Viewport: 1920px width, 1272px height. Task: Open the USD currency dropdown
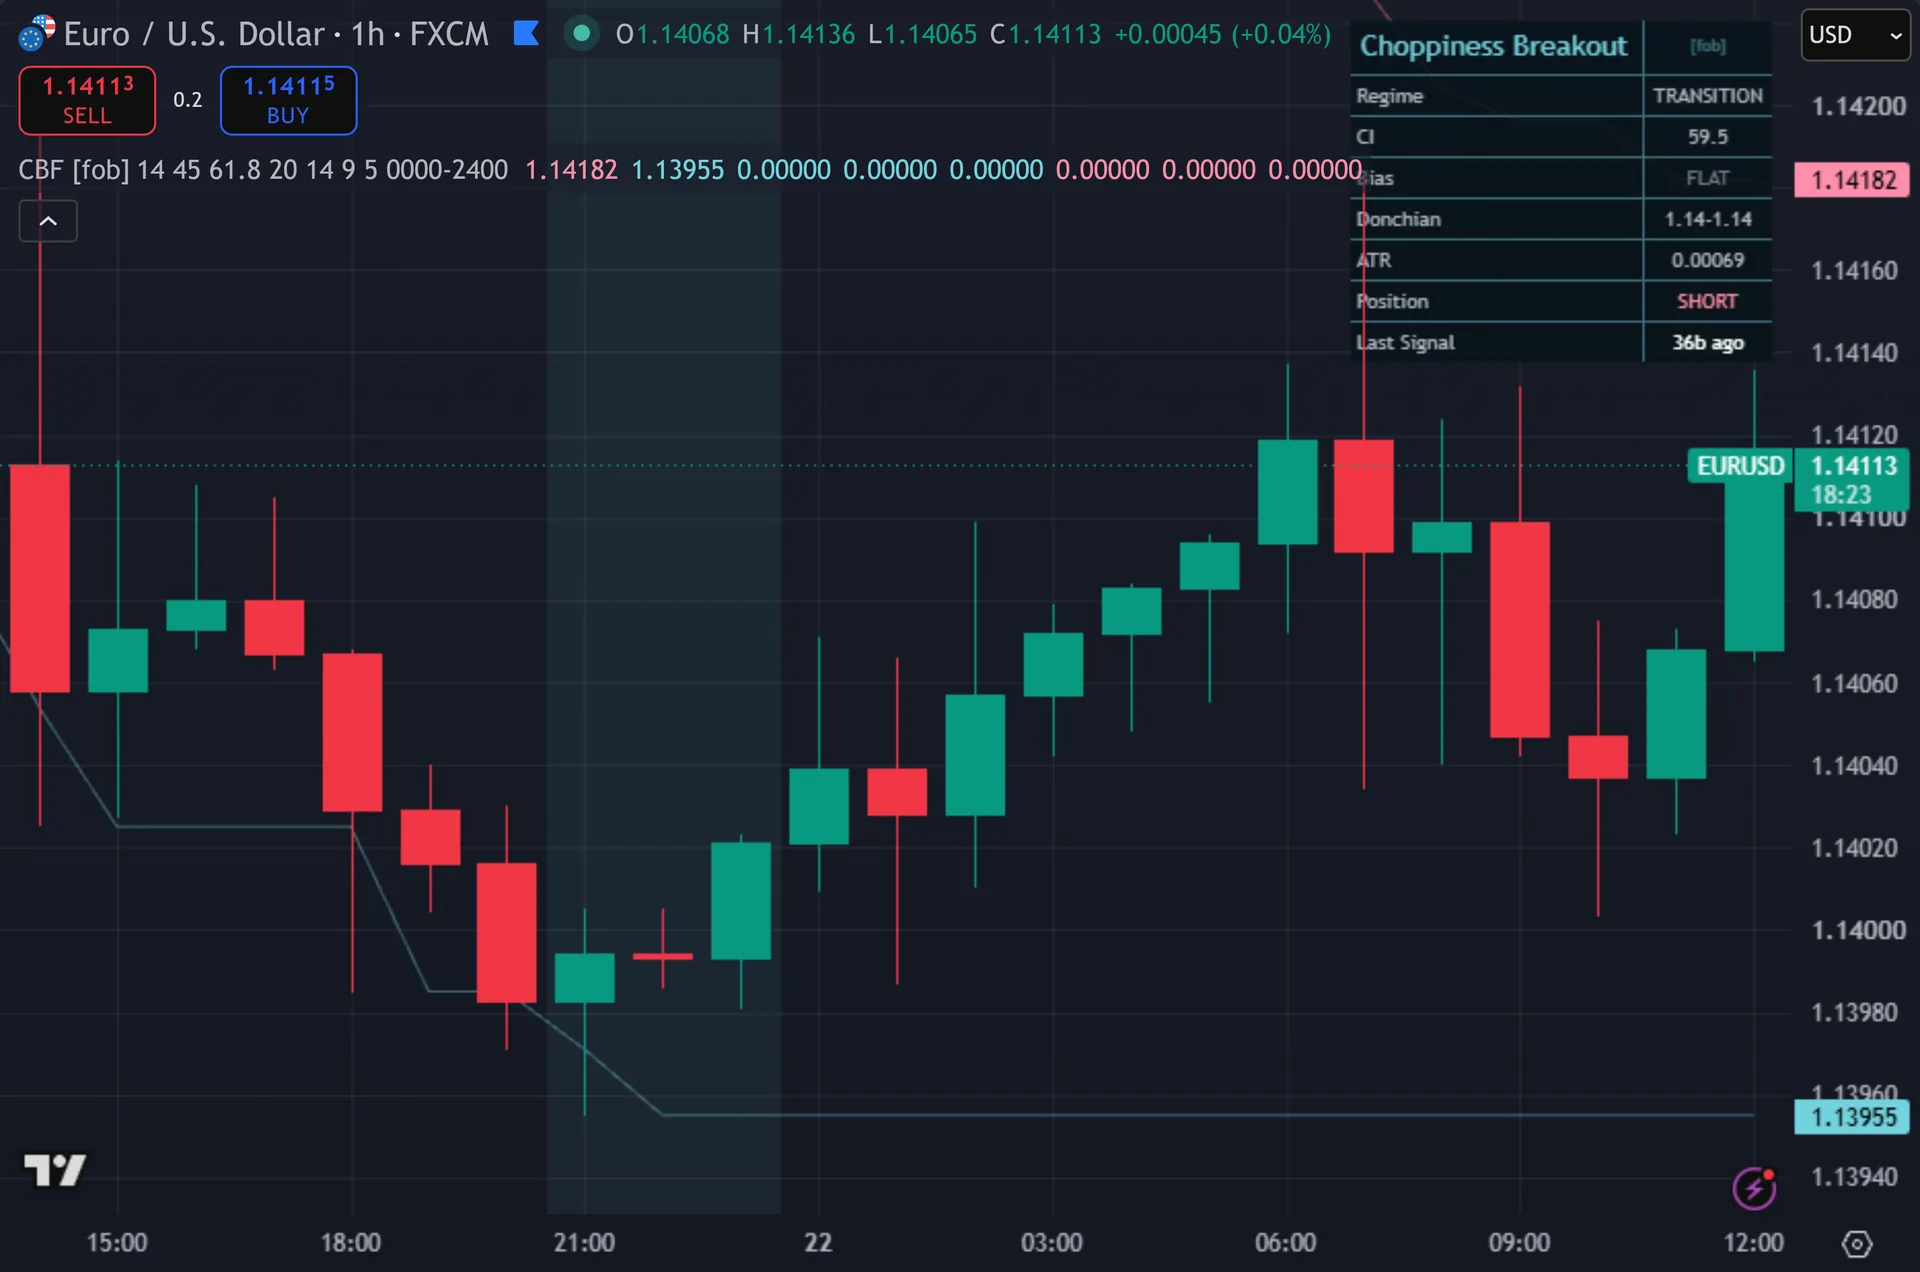tap(1856, 35)
